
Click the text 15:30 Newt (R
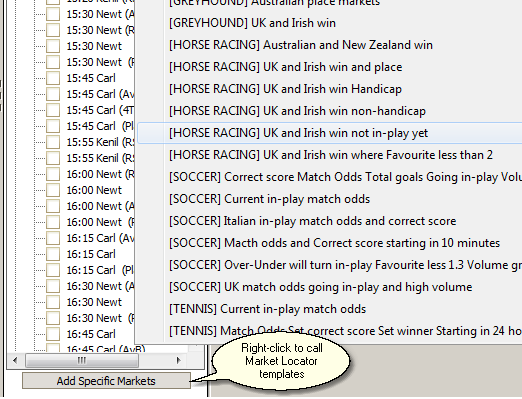tap(100, 30)
